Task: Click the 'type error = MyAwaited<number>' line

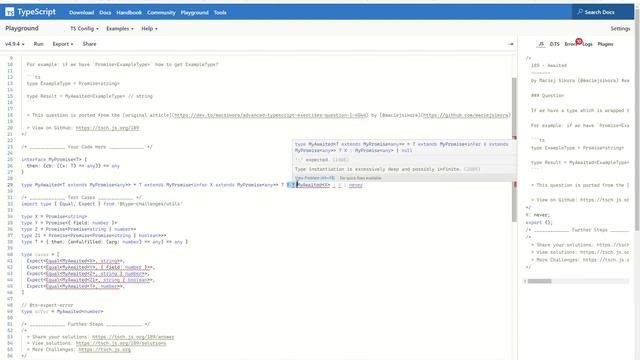Action: [x=62, y=311]
